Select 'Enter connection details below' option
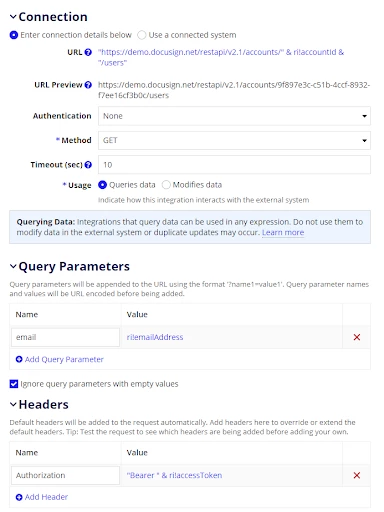 coord(14,35)
